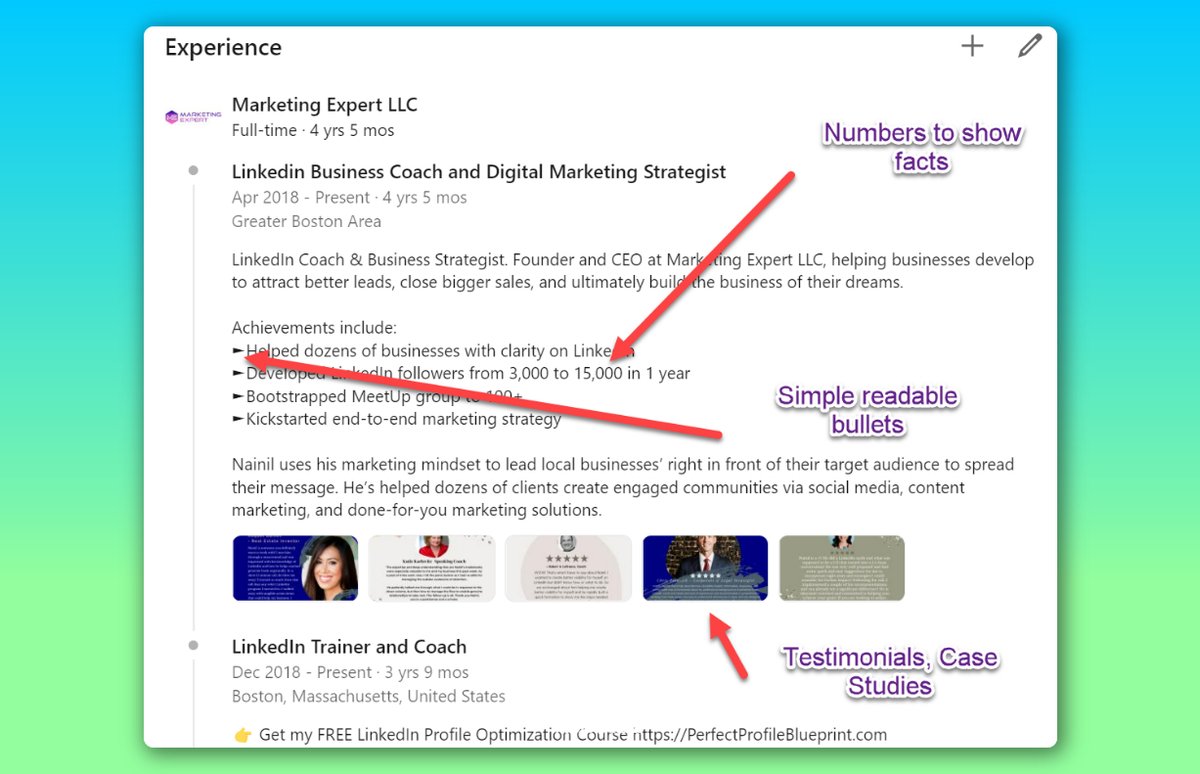
Task: Open dark blue testimonial thumbnail with suited man
Action: click(705, 568)
